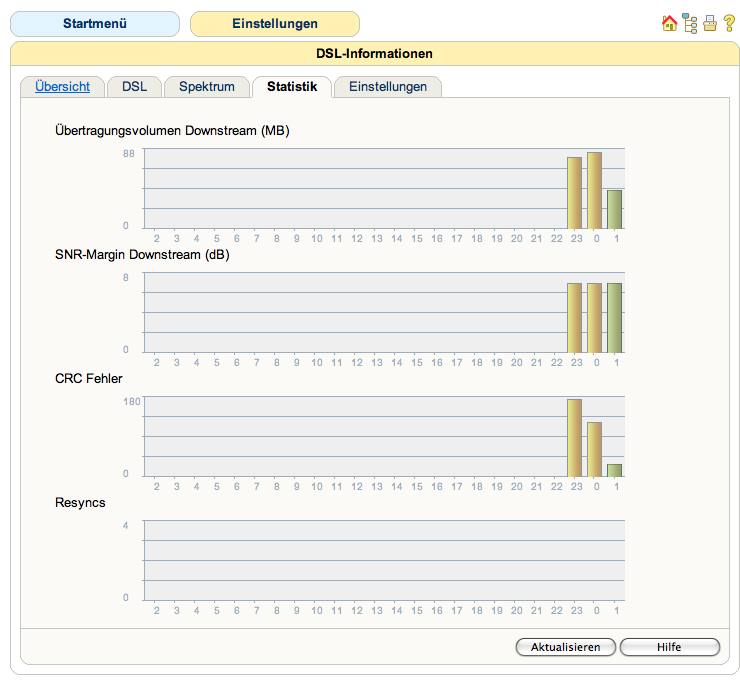Go to home page via house icon
The height and width of the screenshot is (683, 740).
(669, 23)
